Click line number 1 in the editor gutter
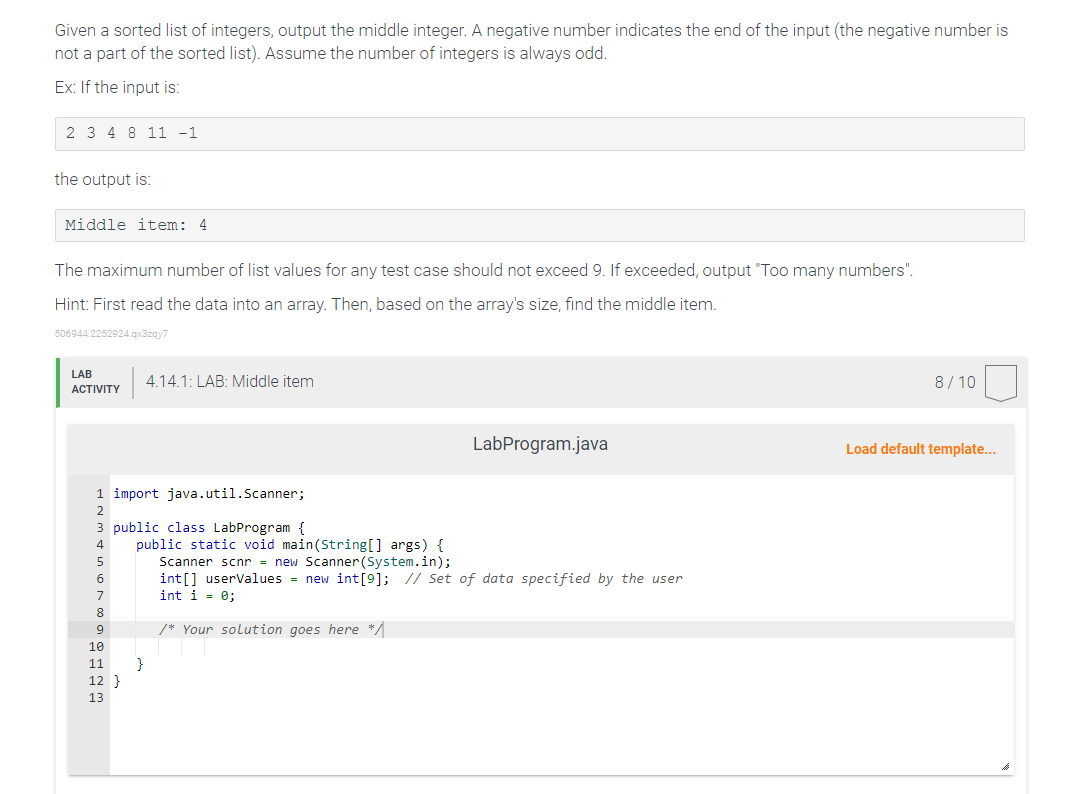Viewport: 1087px width, 794px height. (x=98, y=493)
